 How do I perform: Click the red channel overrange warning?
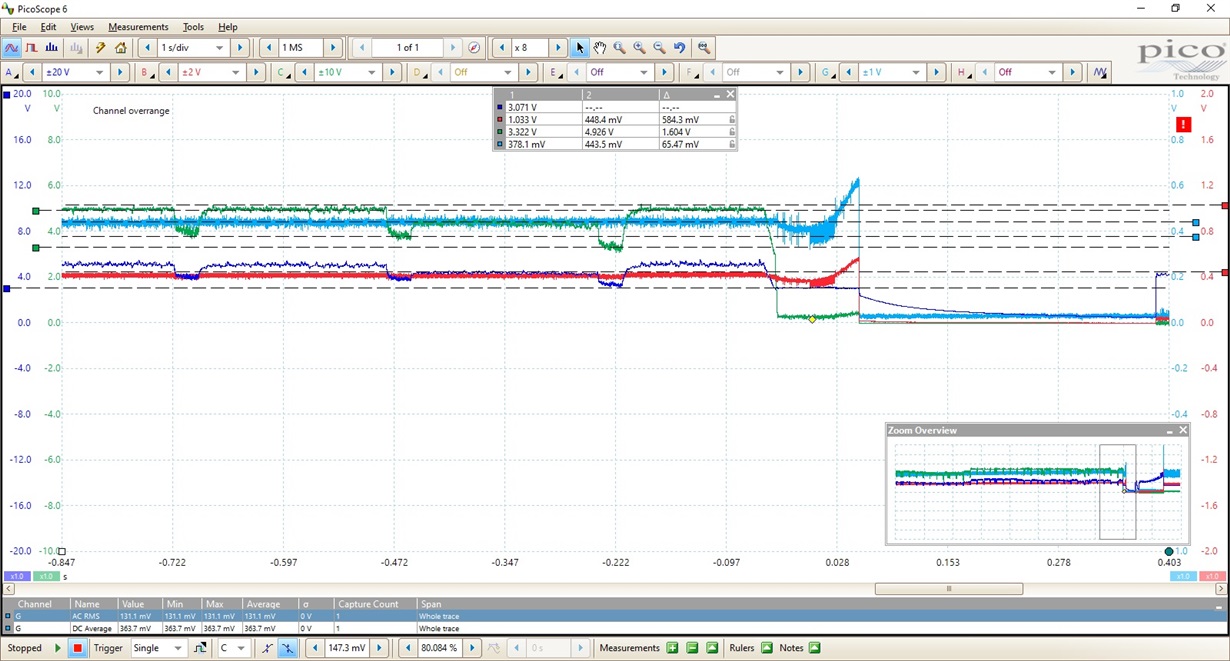point(1184,124)
